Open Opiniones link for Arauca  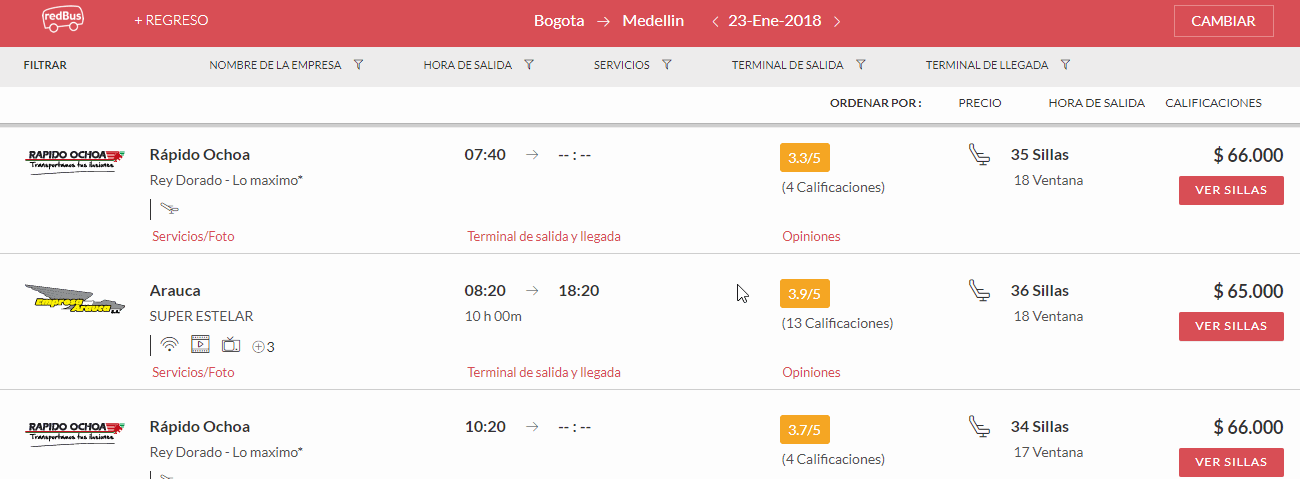[811, 372]
